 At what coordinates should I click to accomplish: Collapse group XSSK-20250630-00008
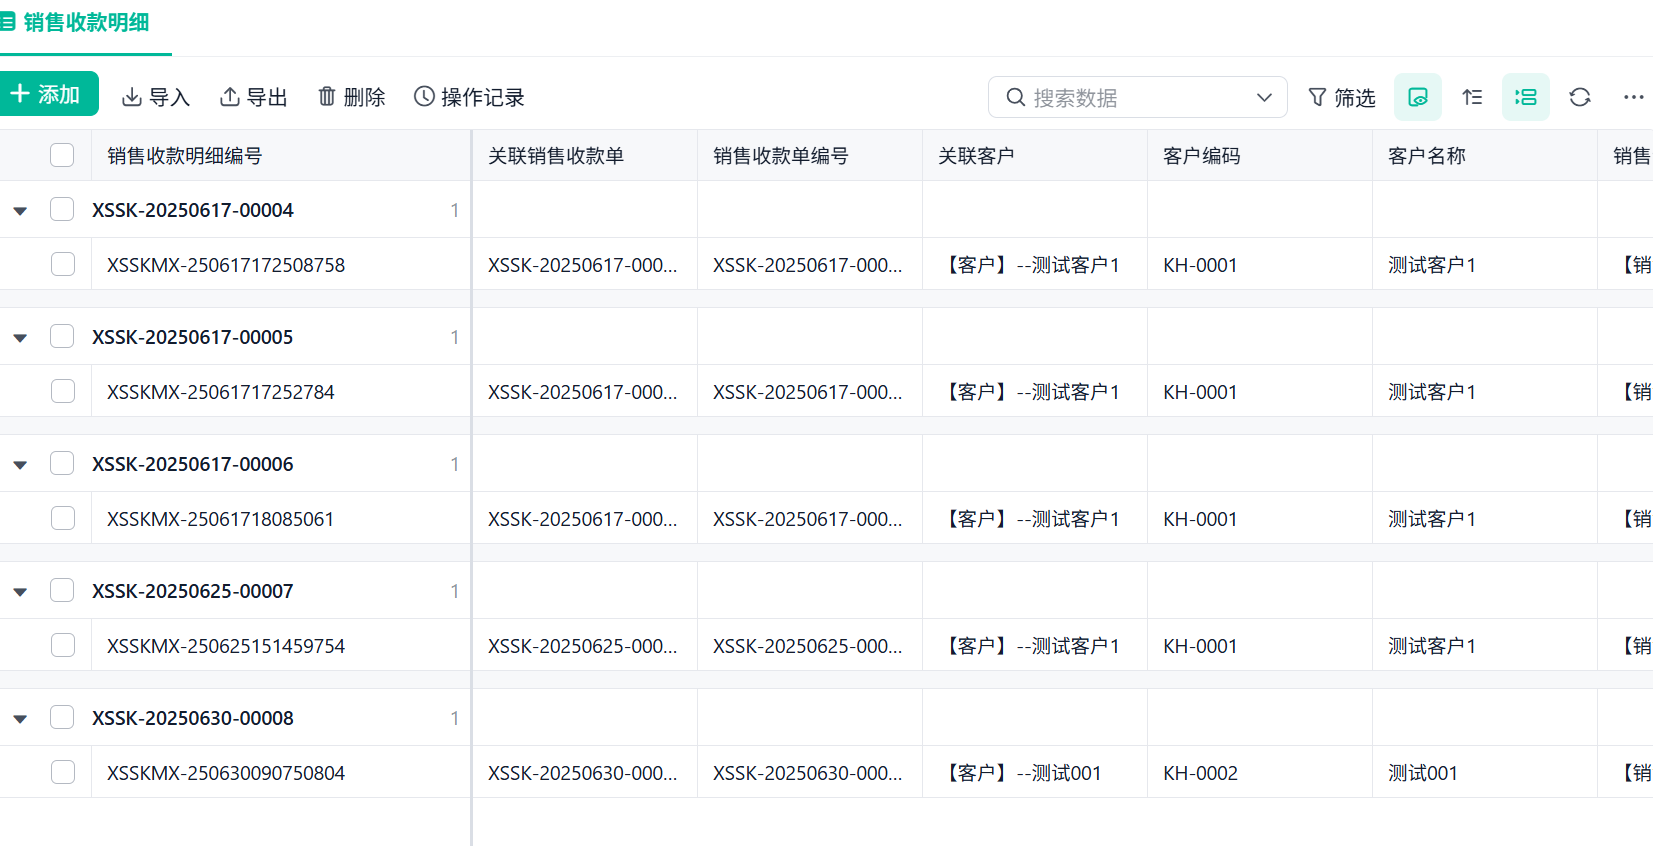20,719
